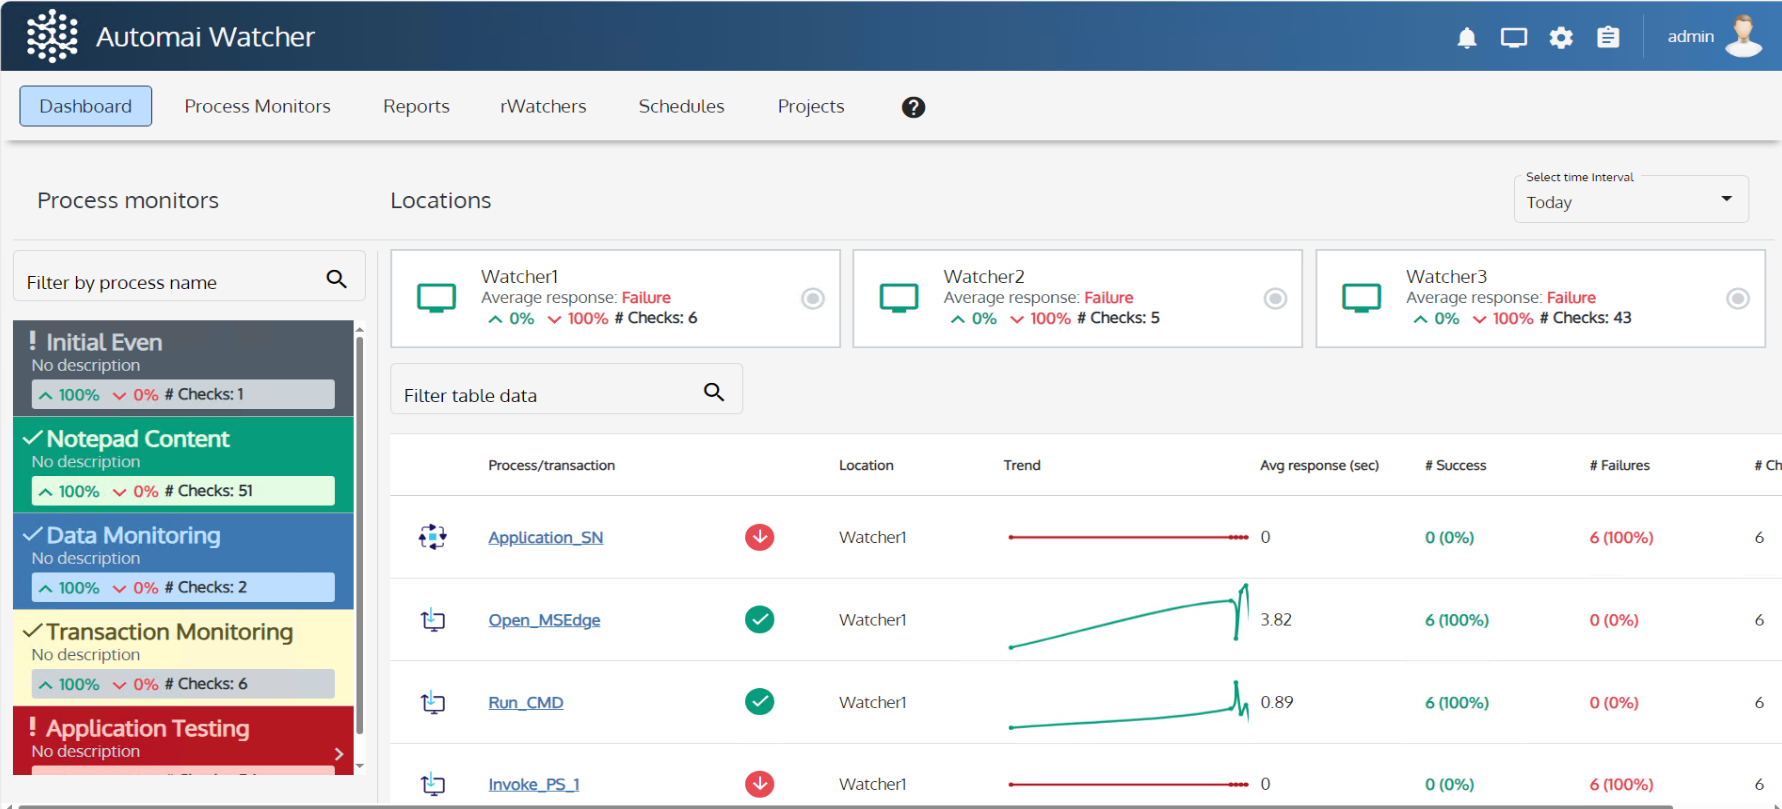Open the Run_CMD link

(x=526, y=703)
